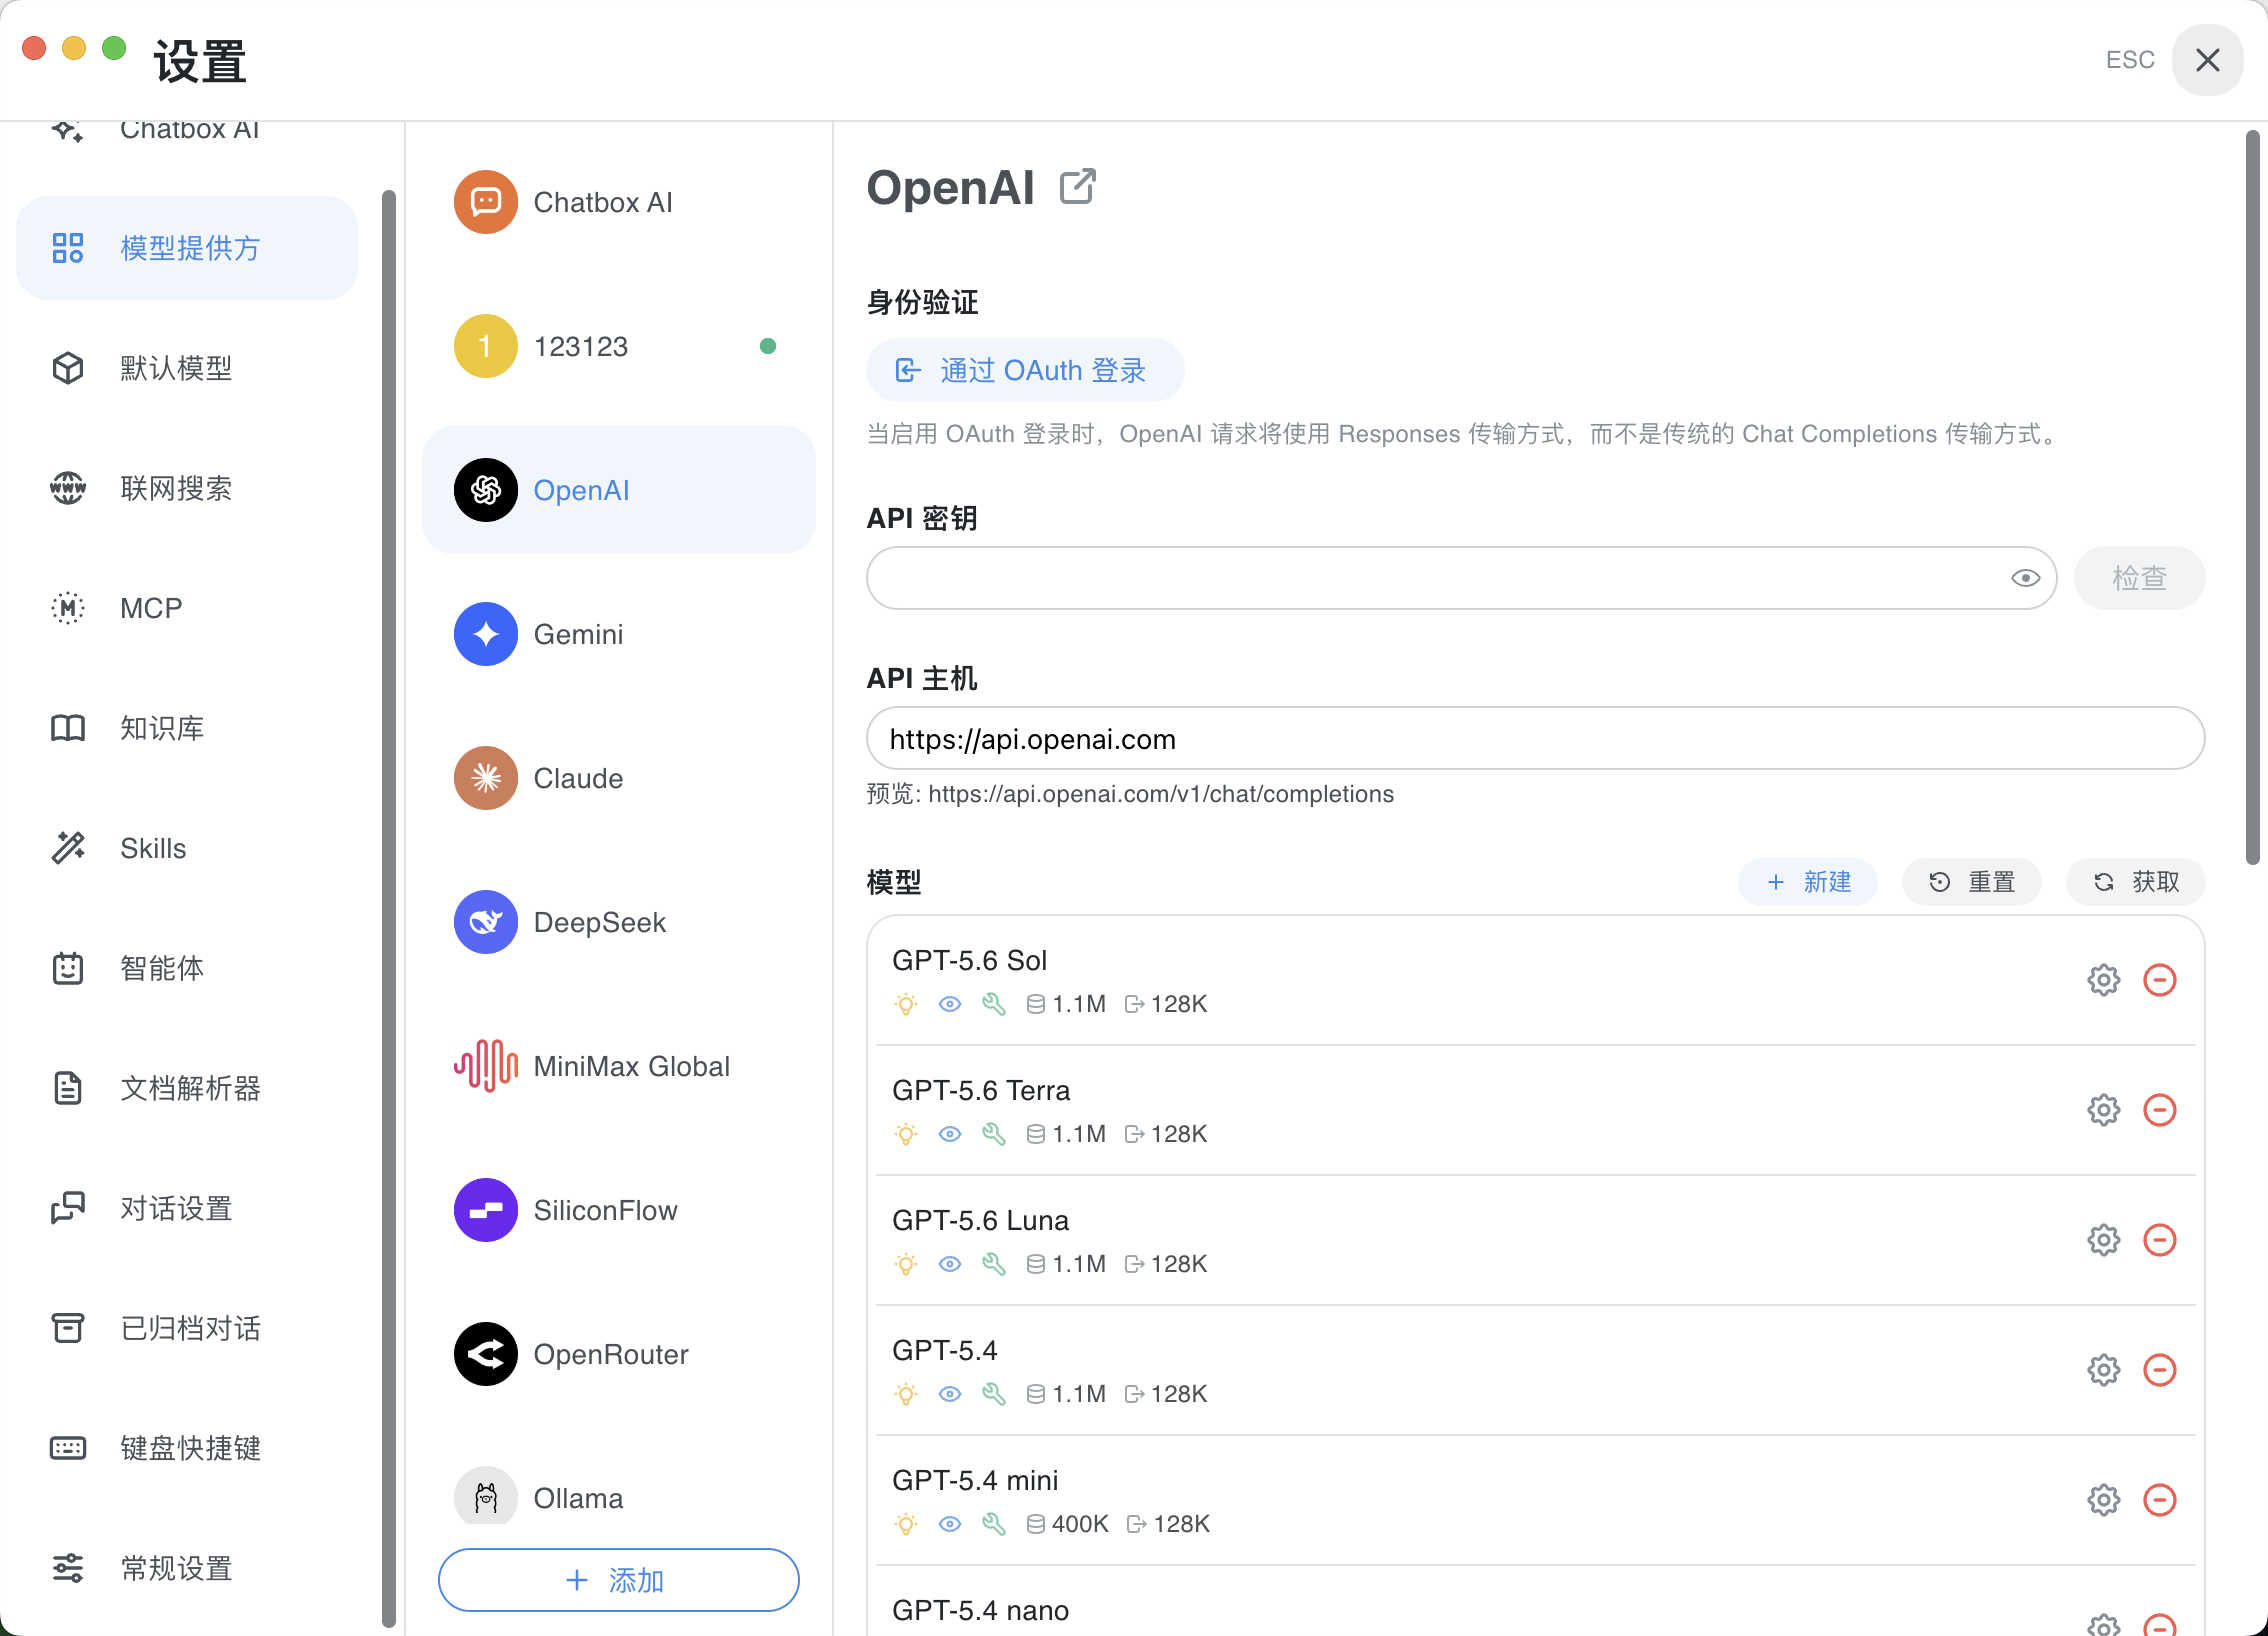Select the 123123 provider

pos(619,346)
